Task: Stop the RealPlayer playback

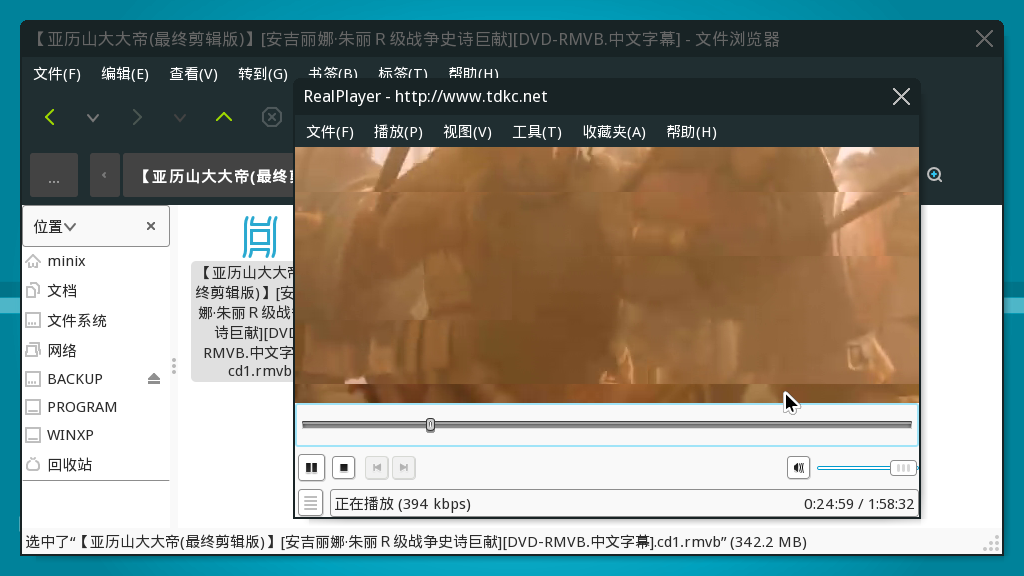Action: [344, 468]
